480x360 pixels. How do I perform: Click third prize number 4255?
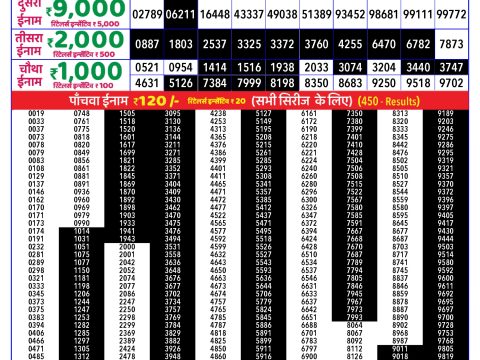[x=350, y=44]
